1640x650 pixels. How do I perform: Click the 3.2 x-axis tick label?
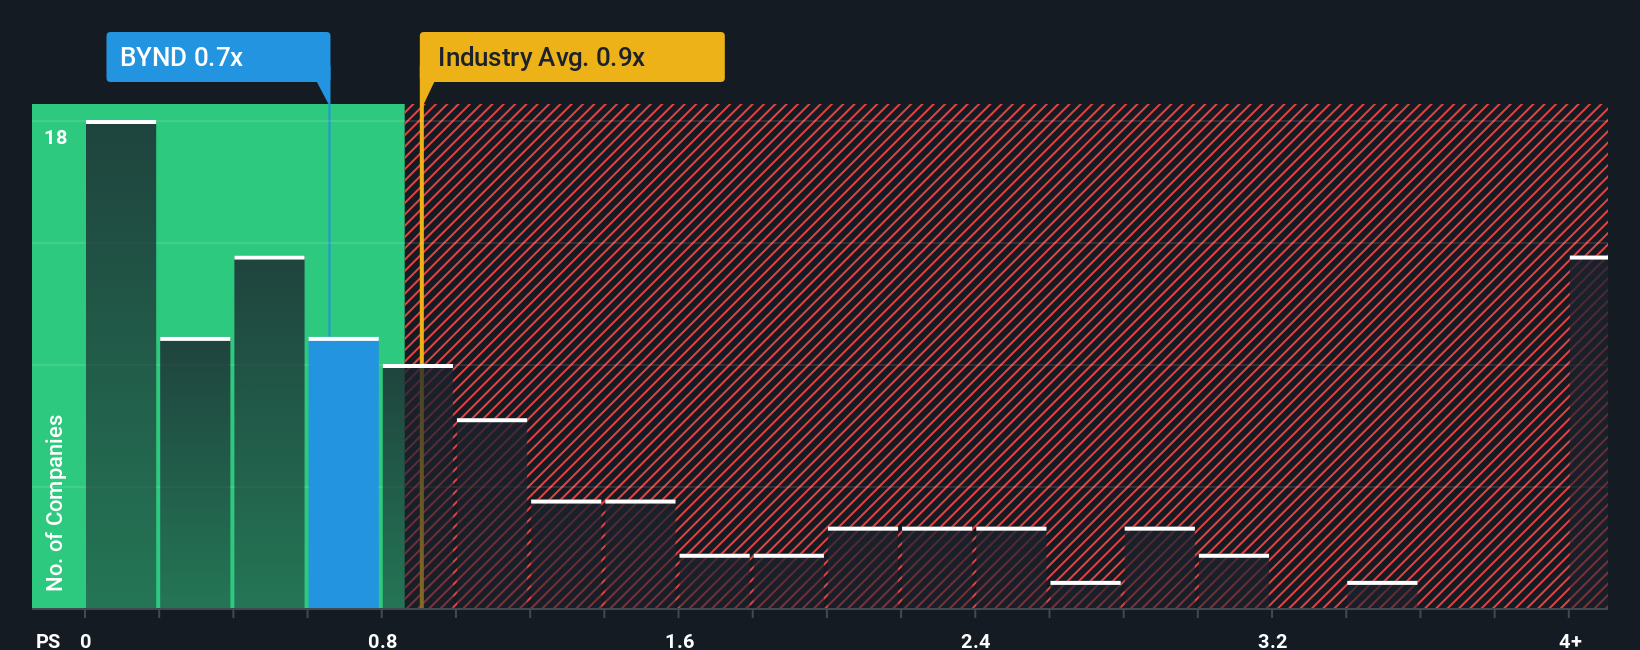click(x=1273, y=640)
